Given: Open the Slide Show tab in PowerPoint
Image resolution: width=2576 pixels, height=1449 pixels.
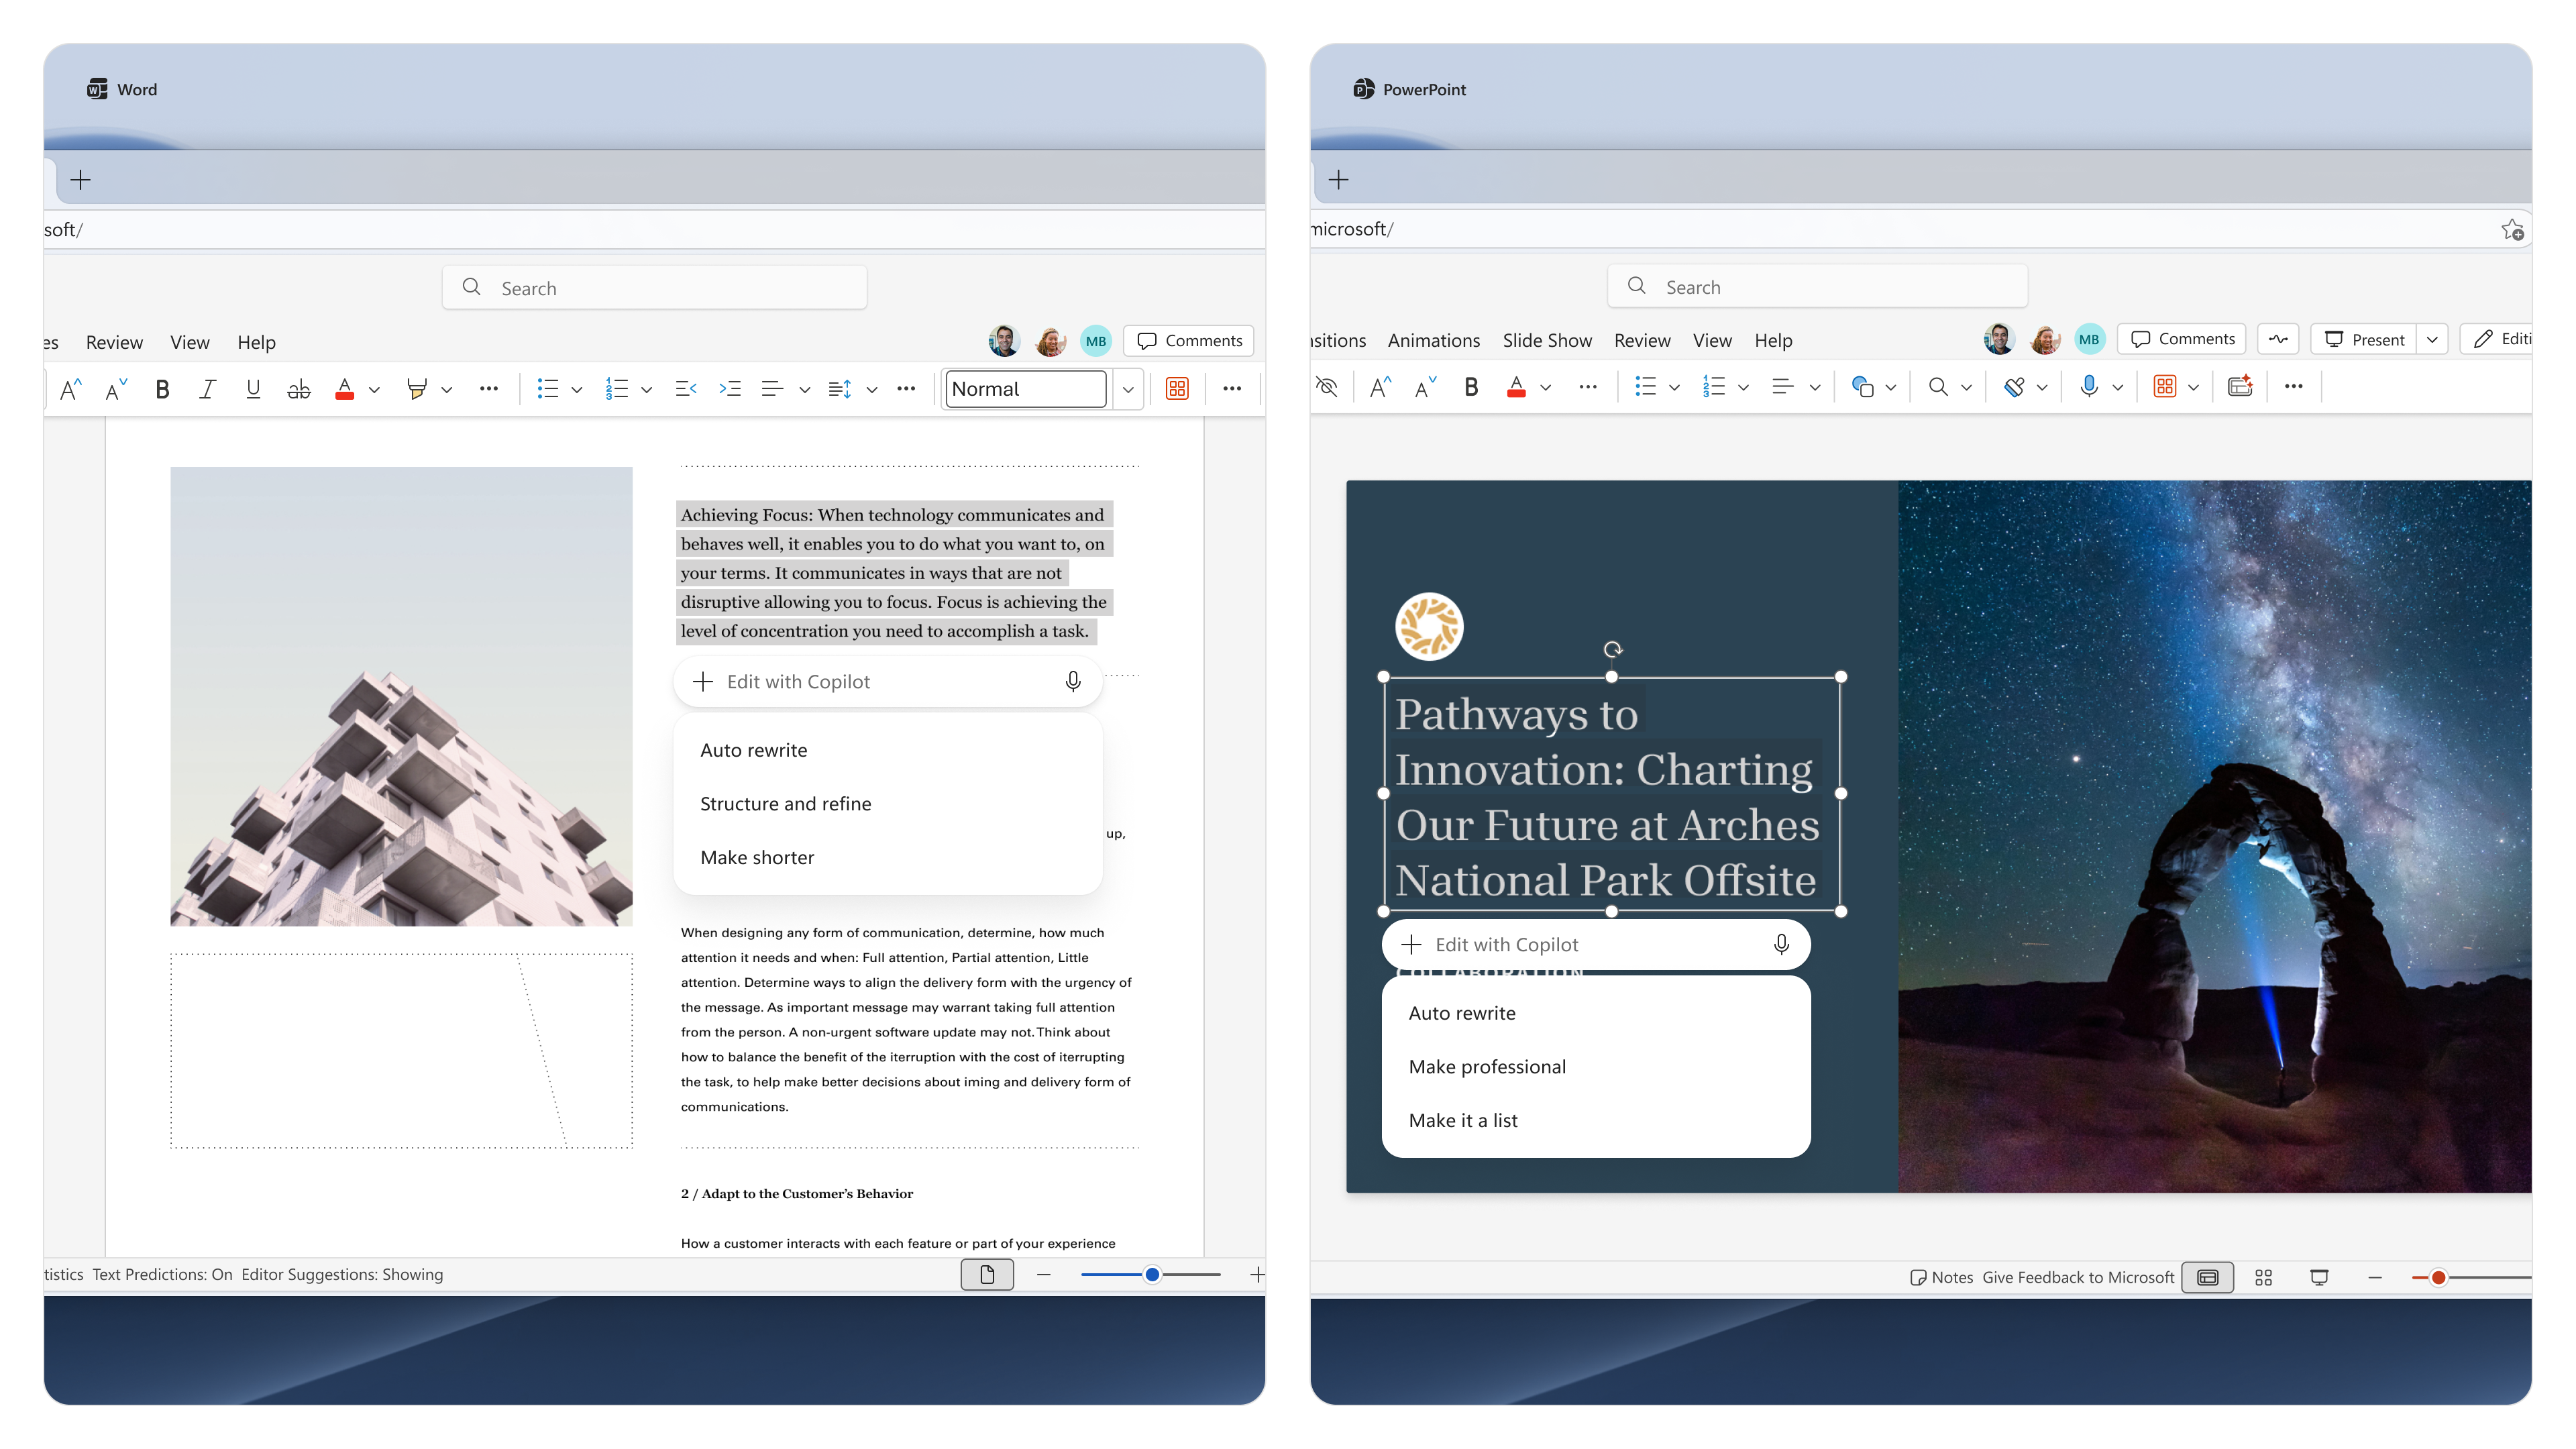Looking at the screenshot, I should pyautogui.click(x=1547, y=340).
